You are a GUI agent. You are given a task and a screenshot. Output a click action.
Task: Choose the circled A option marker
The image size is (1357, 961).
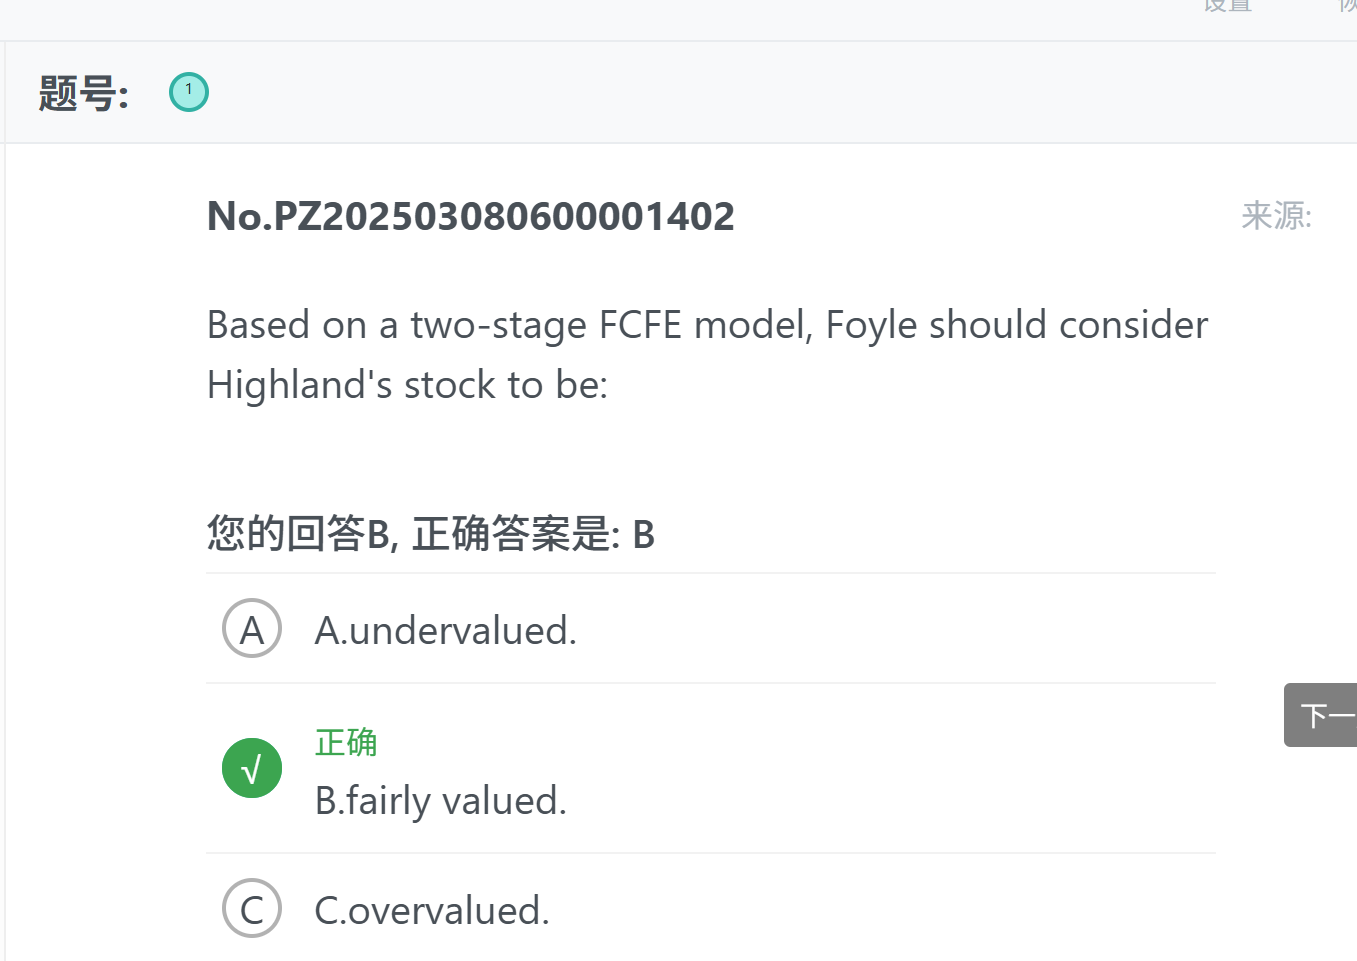(252, 628)
